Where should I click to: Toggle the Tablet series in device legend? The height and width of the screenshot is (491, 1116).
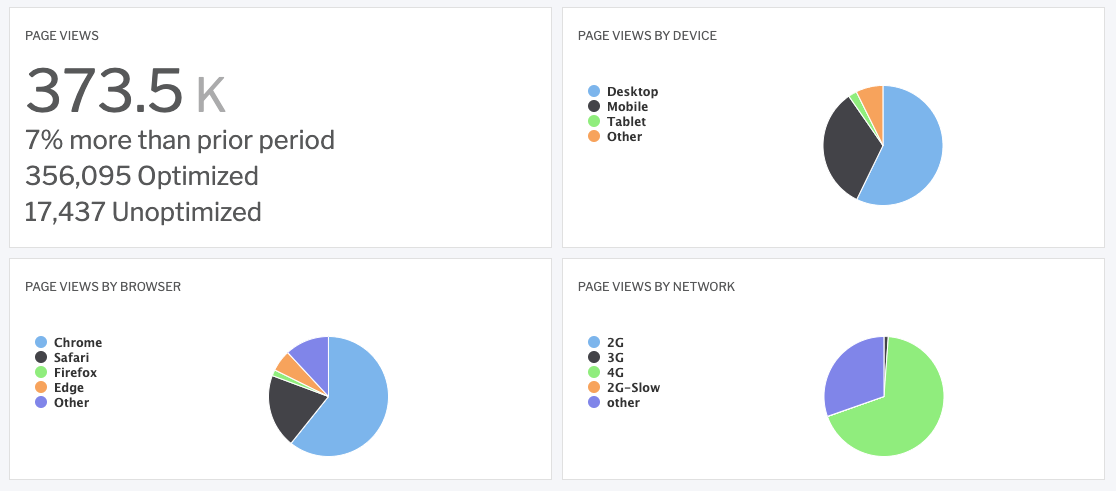coord(616,122)
